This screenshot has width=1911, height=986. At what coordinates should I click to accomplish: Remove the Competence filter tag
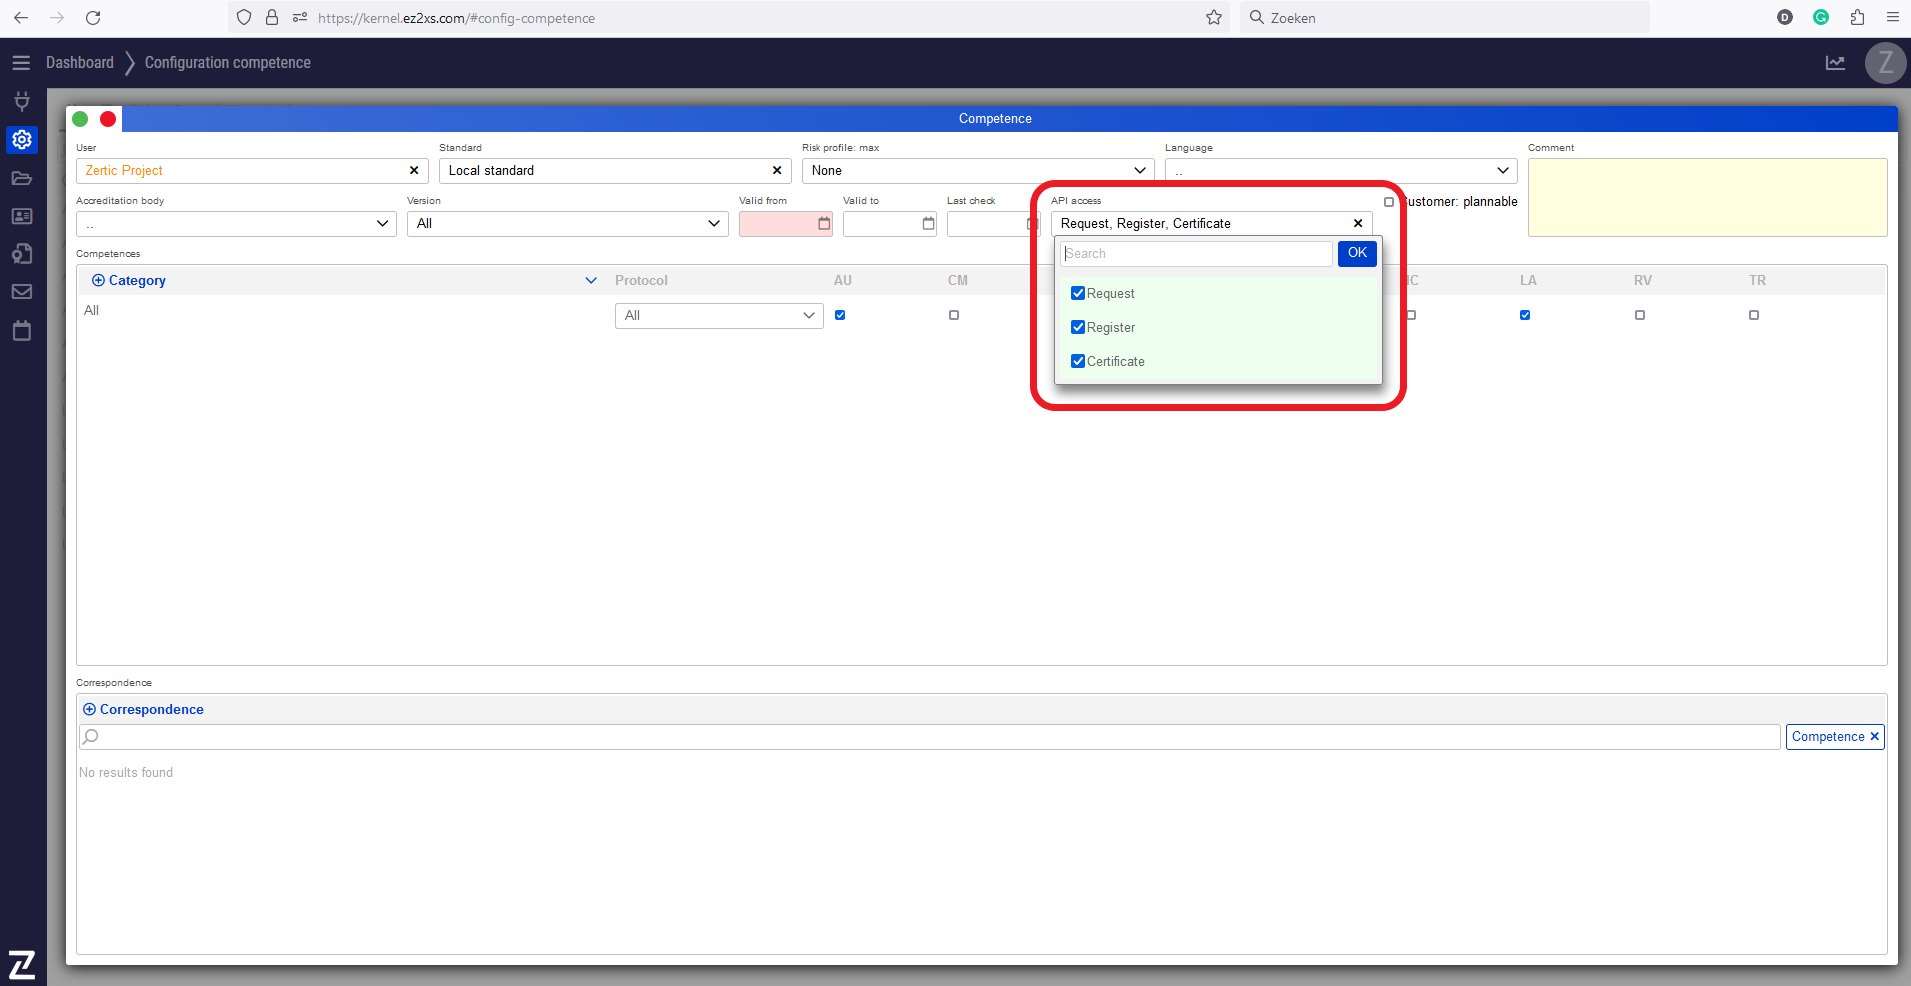1874,737
